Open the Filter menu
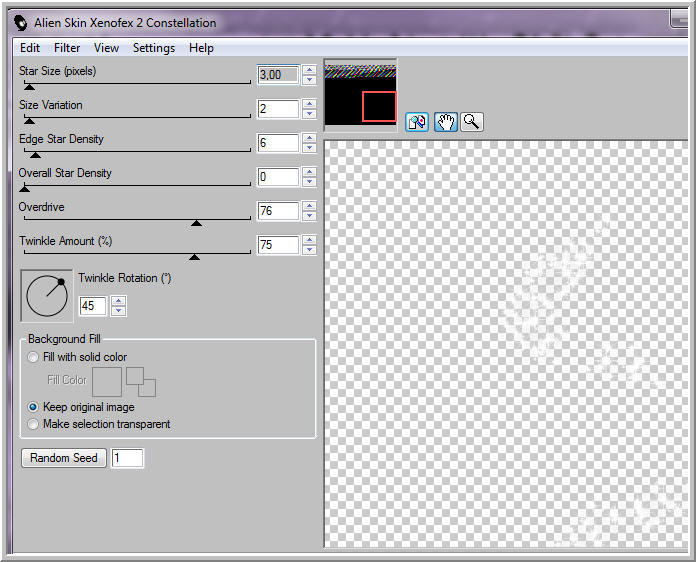 tap(67, 48)
